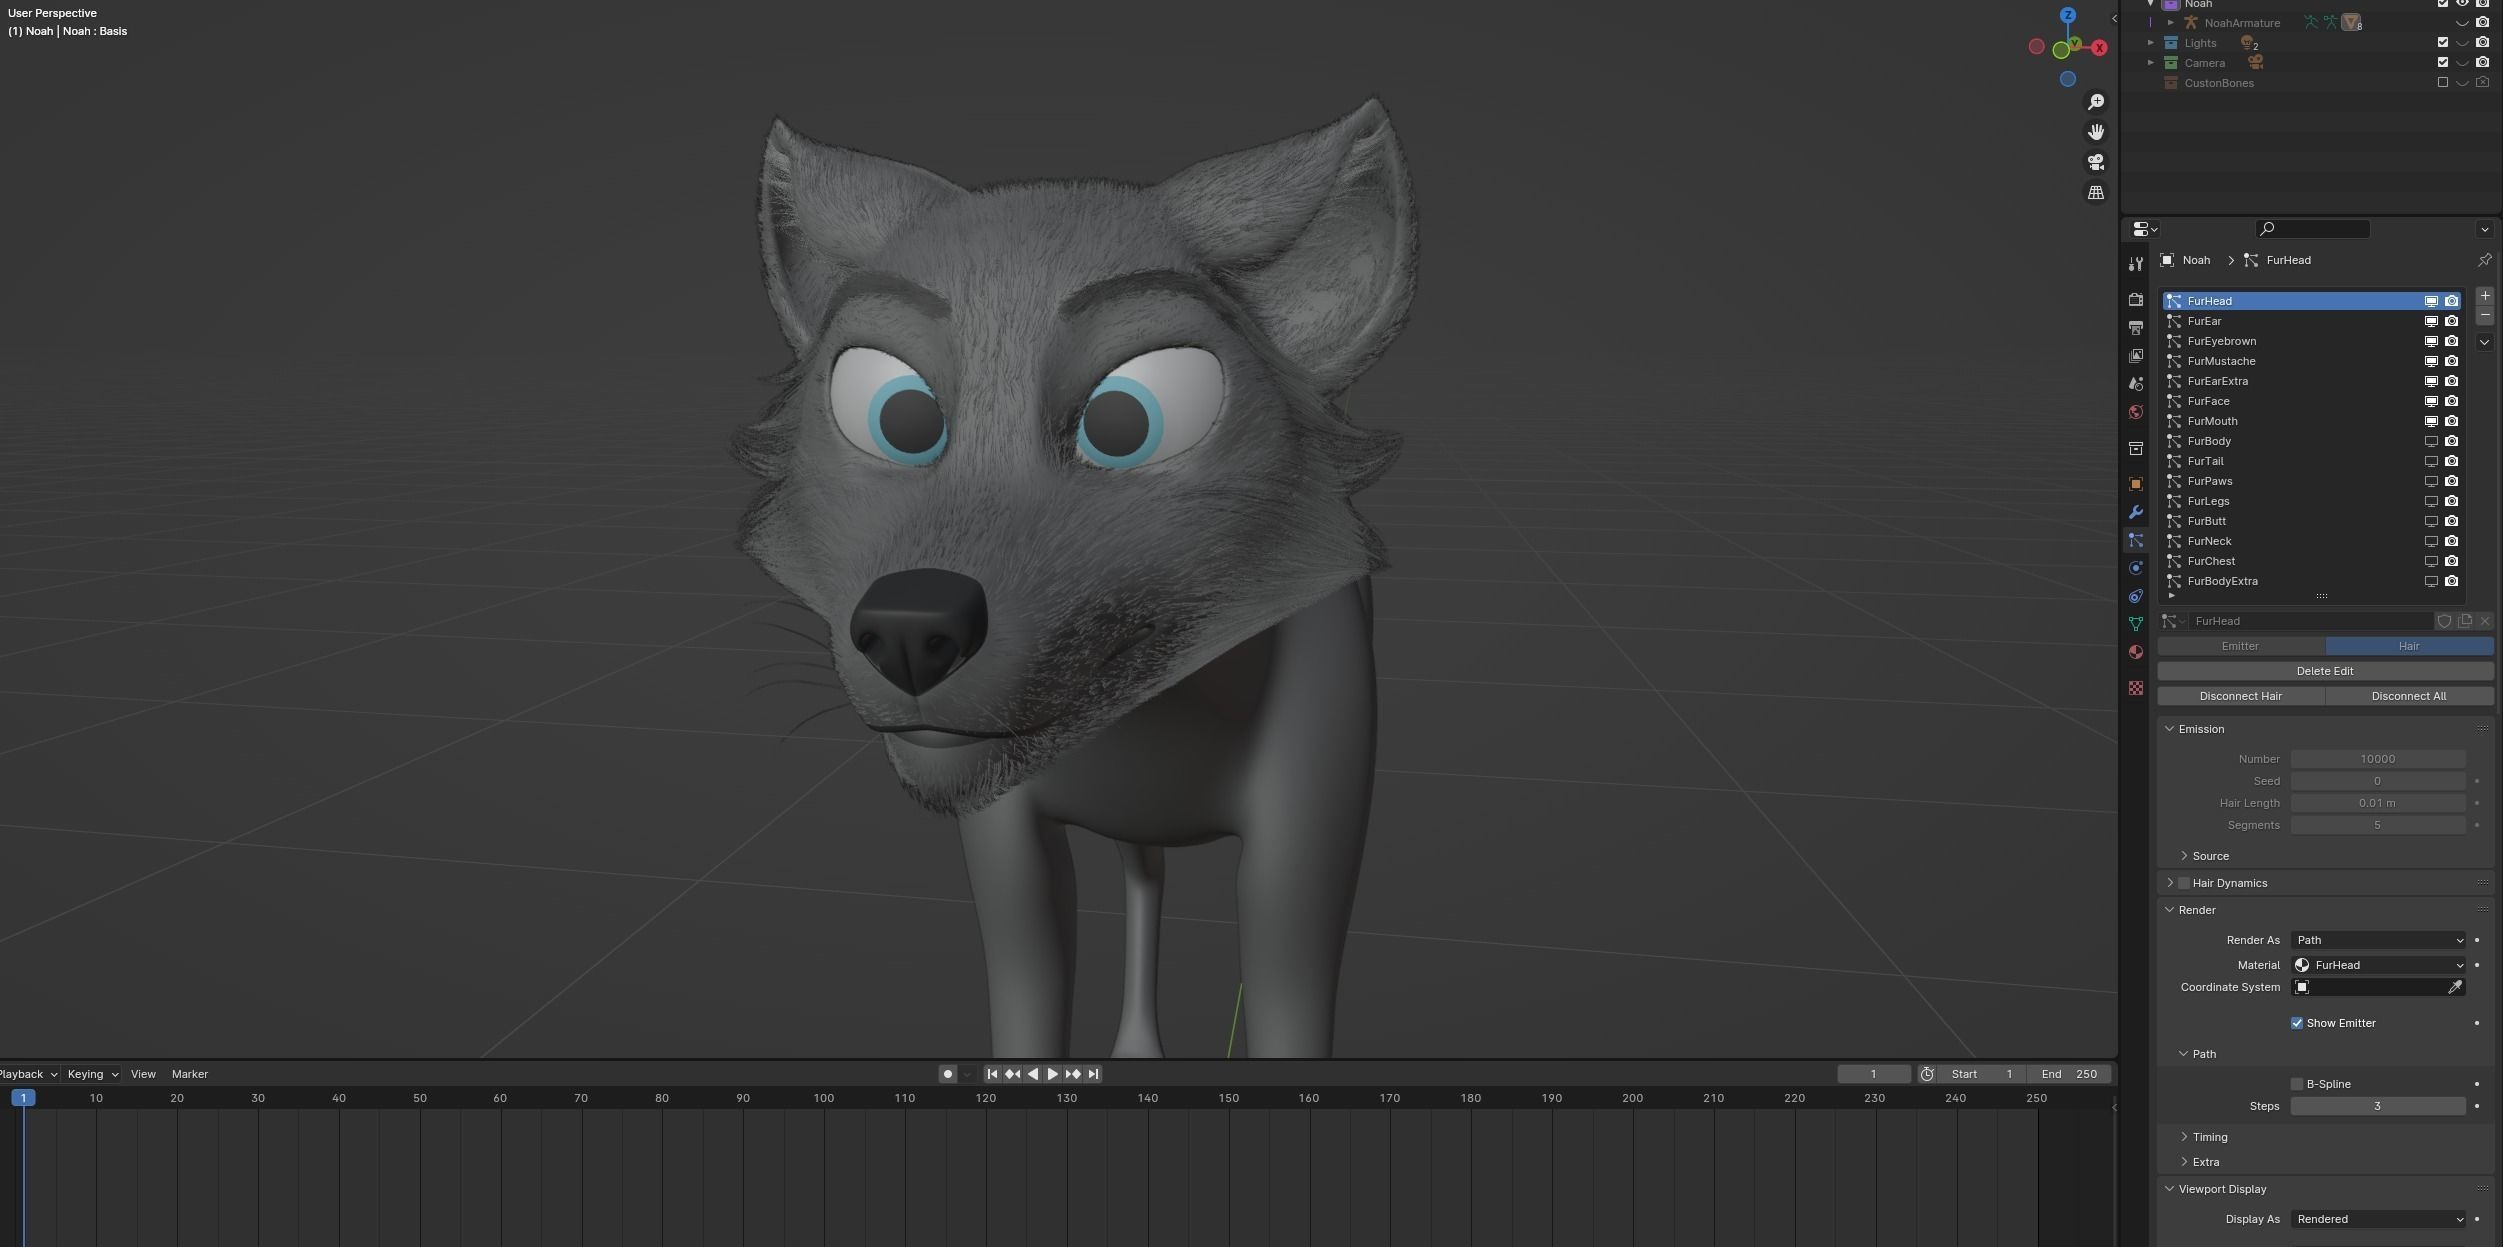Open the Object properties tab
The image size is (2503, 1247).
(2135, 484)
